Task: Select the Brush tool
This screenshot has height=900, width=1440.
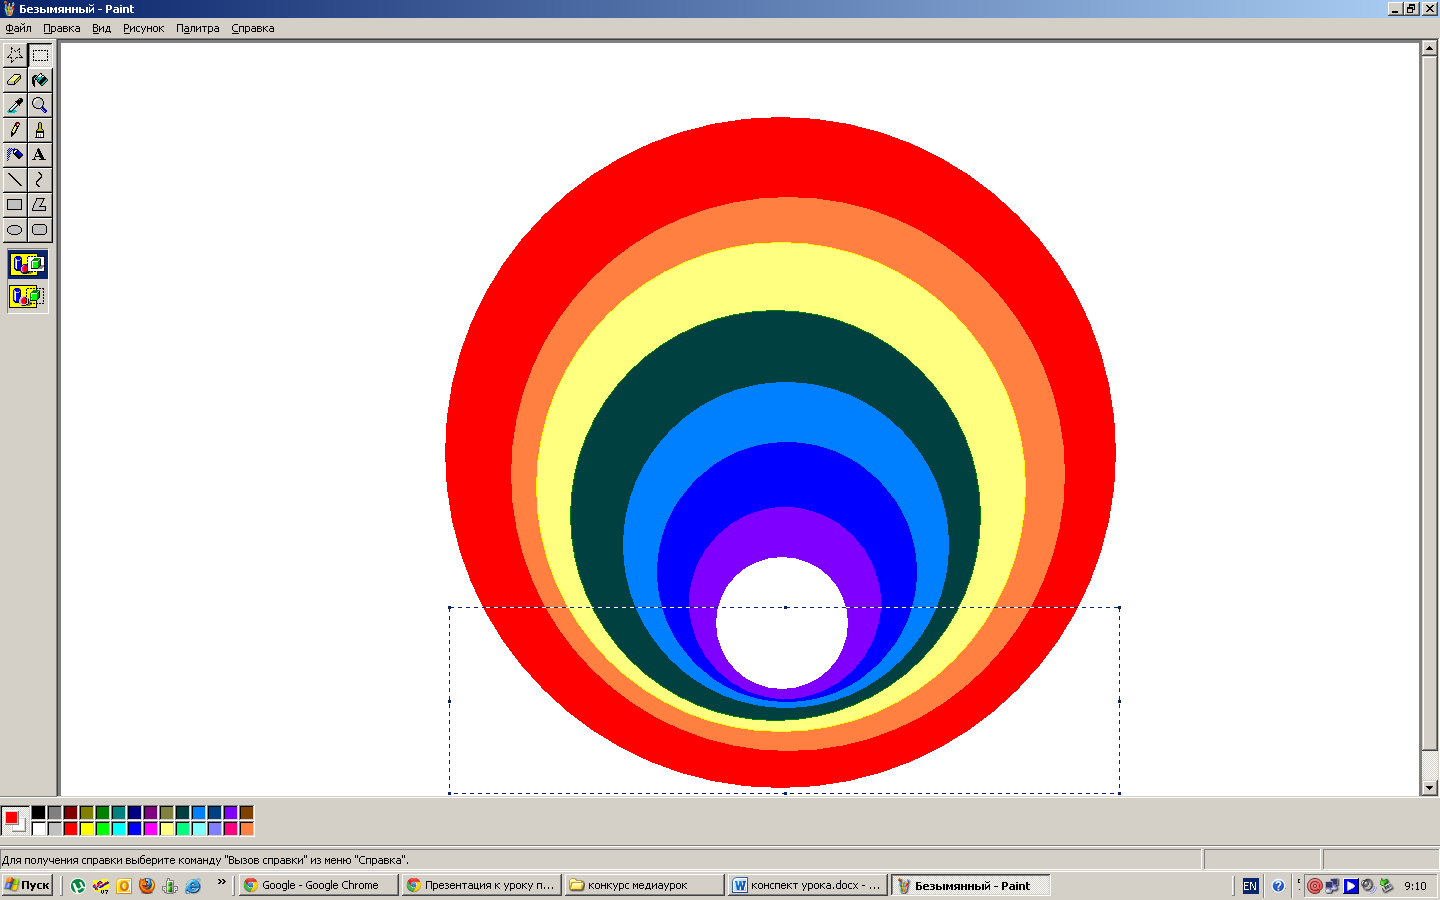Action: point(40,130)
